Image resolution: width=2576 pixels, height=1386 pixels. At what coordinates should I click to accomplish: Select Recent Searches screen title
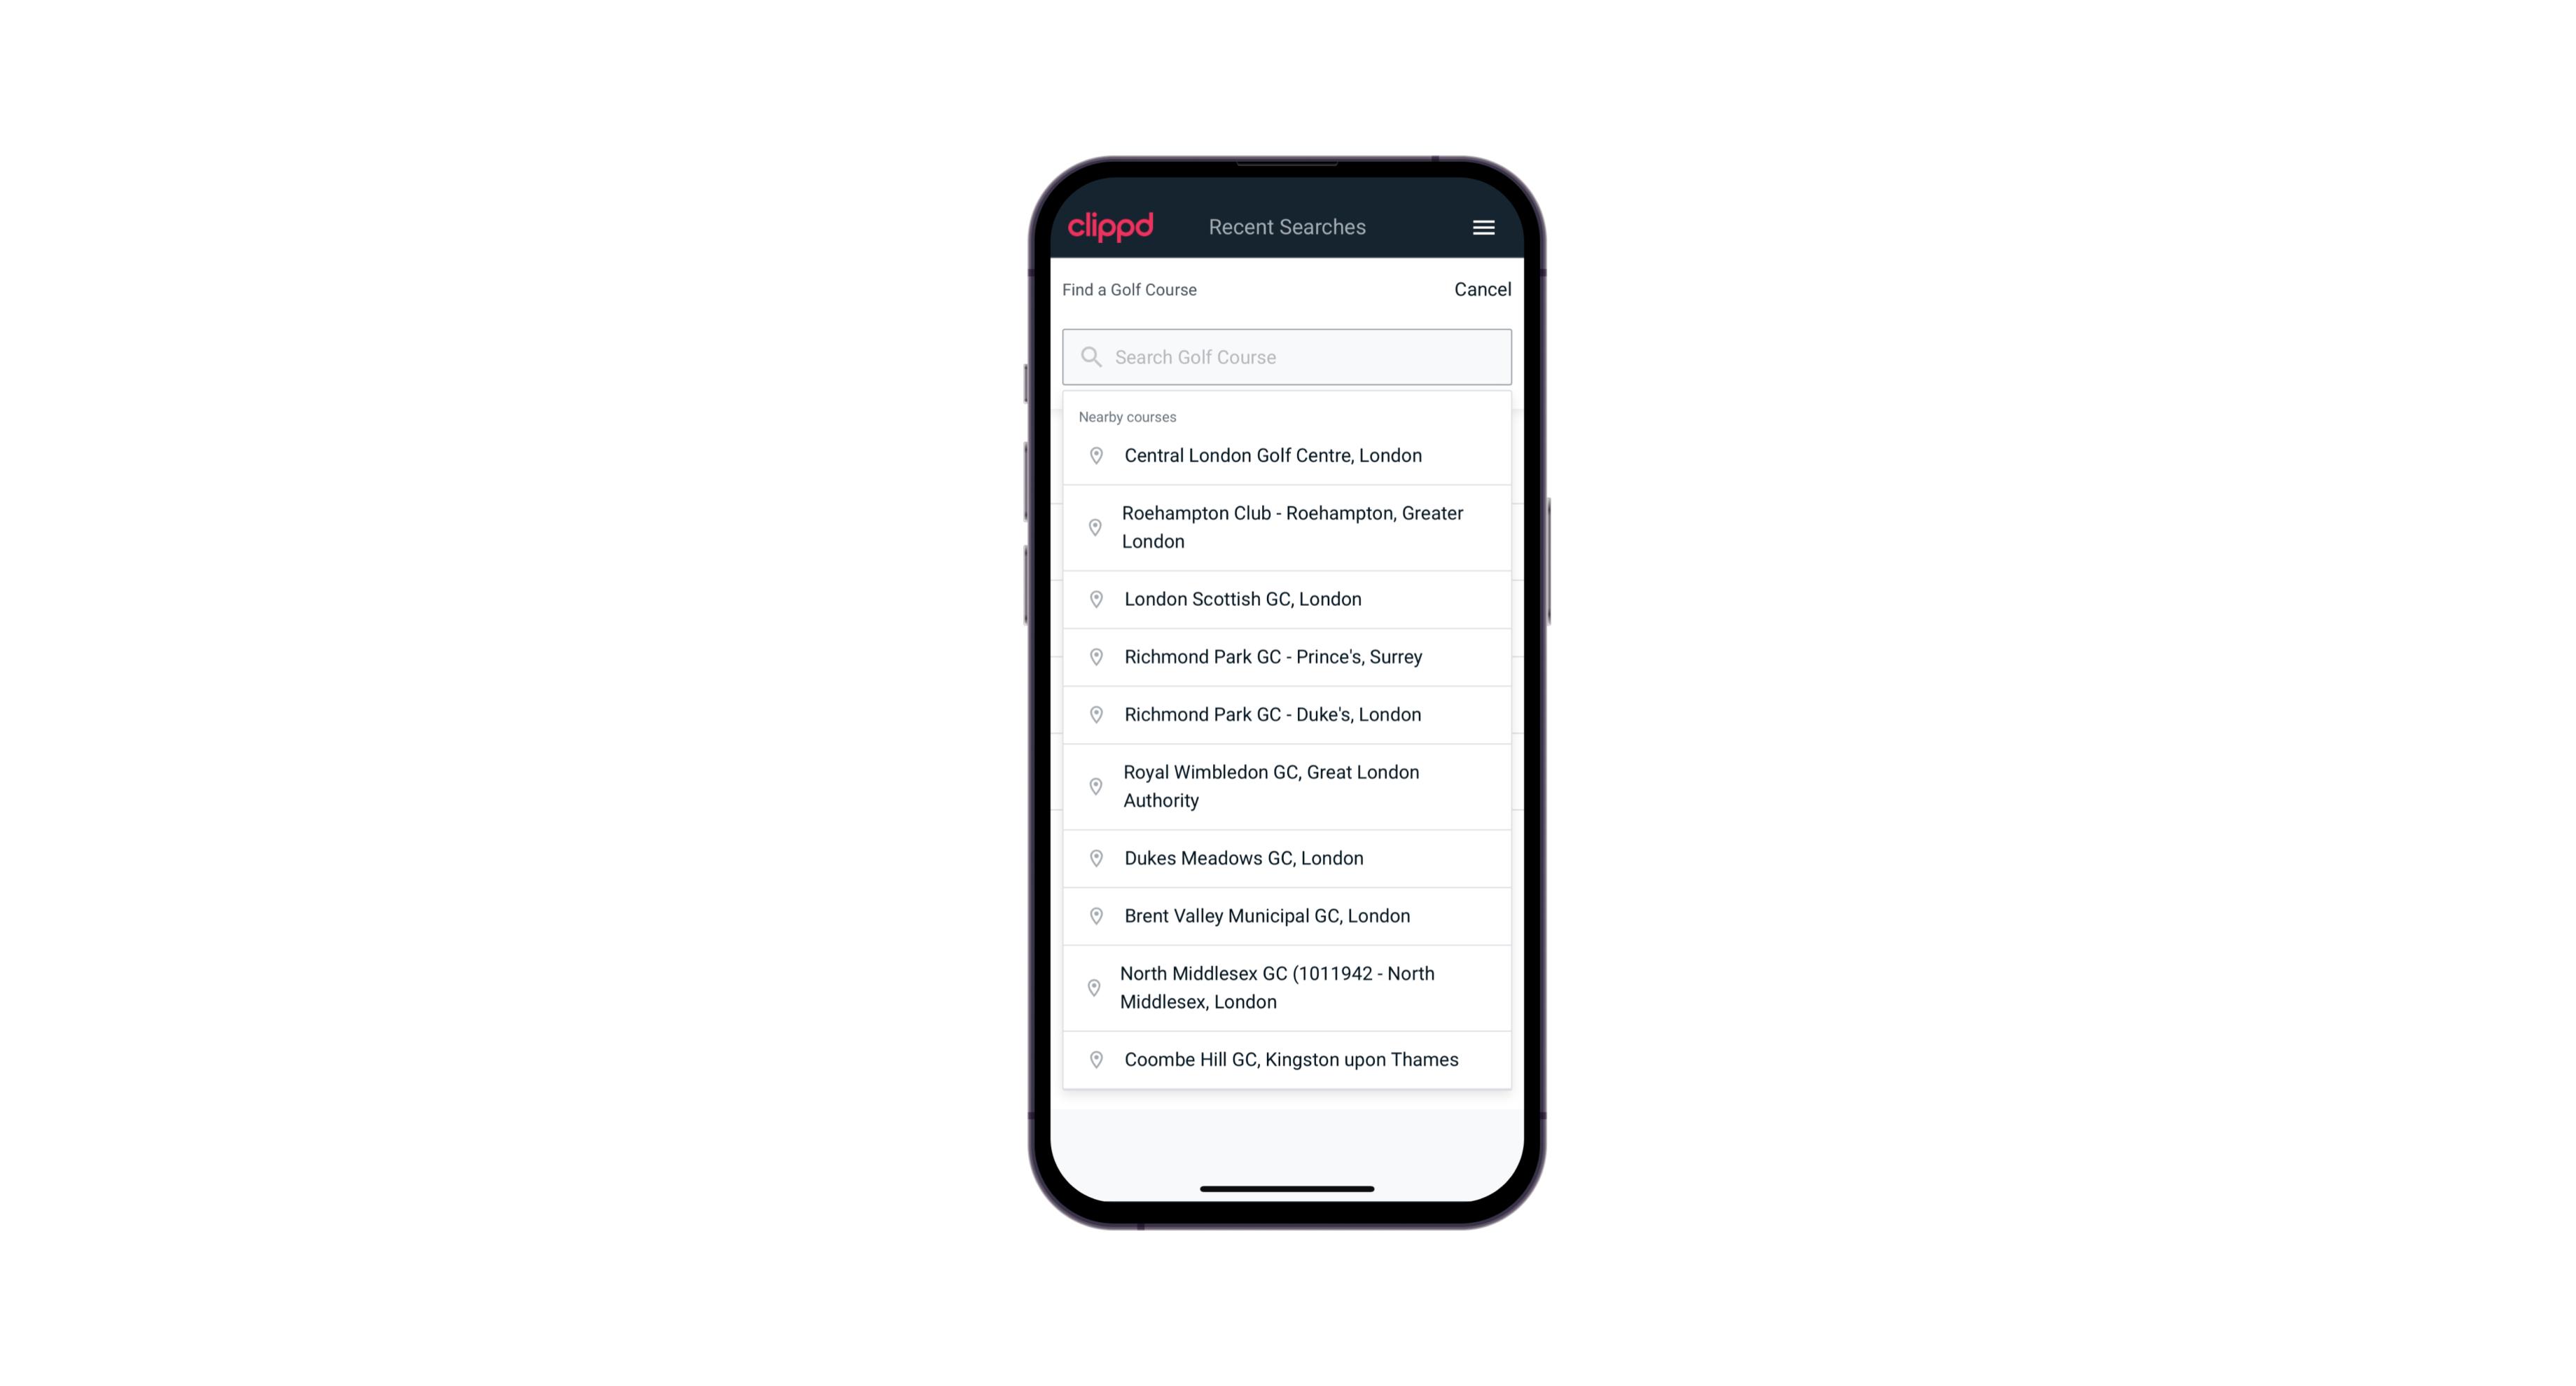pos(1288,227)
